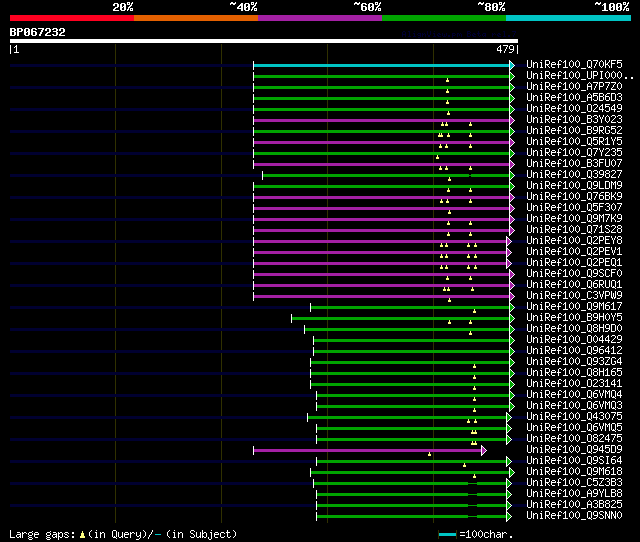Open hit UniRef100_Q2PEV1

(574, 252)
